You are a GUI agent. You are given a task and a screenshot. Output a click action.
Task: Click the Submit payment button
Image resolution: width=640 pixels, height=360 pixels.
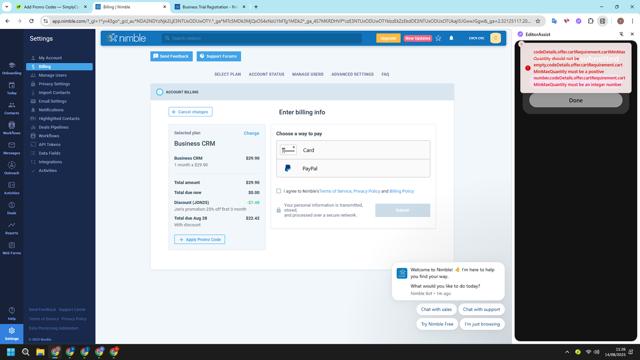[x=402, y=210]
